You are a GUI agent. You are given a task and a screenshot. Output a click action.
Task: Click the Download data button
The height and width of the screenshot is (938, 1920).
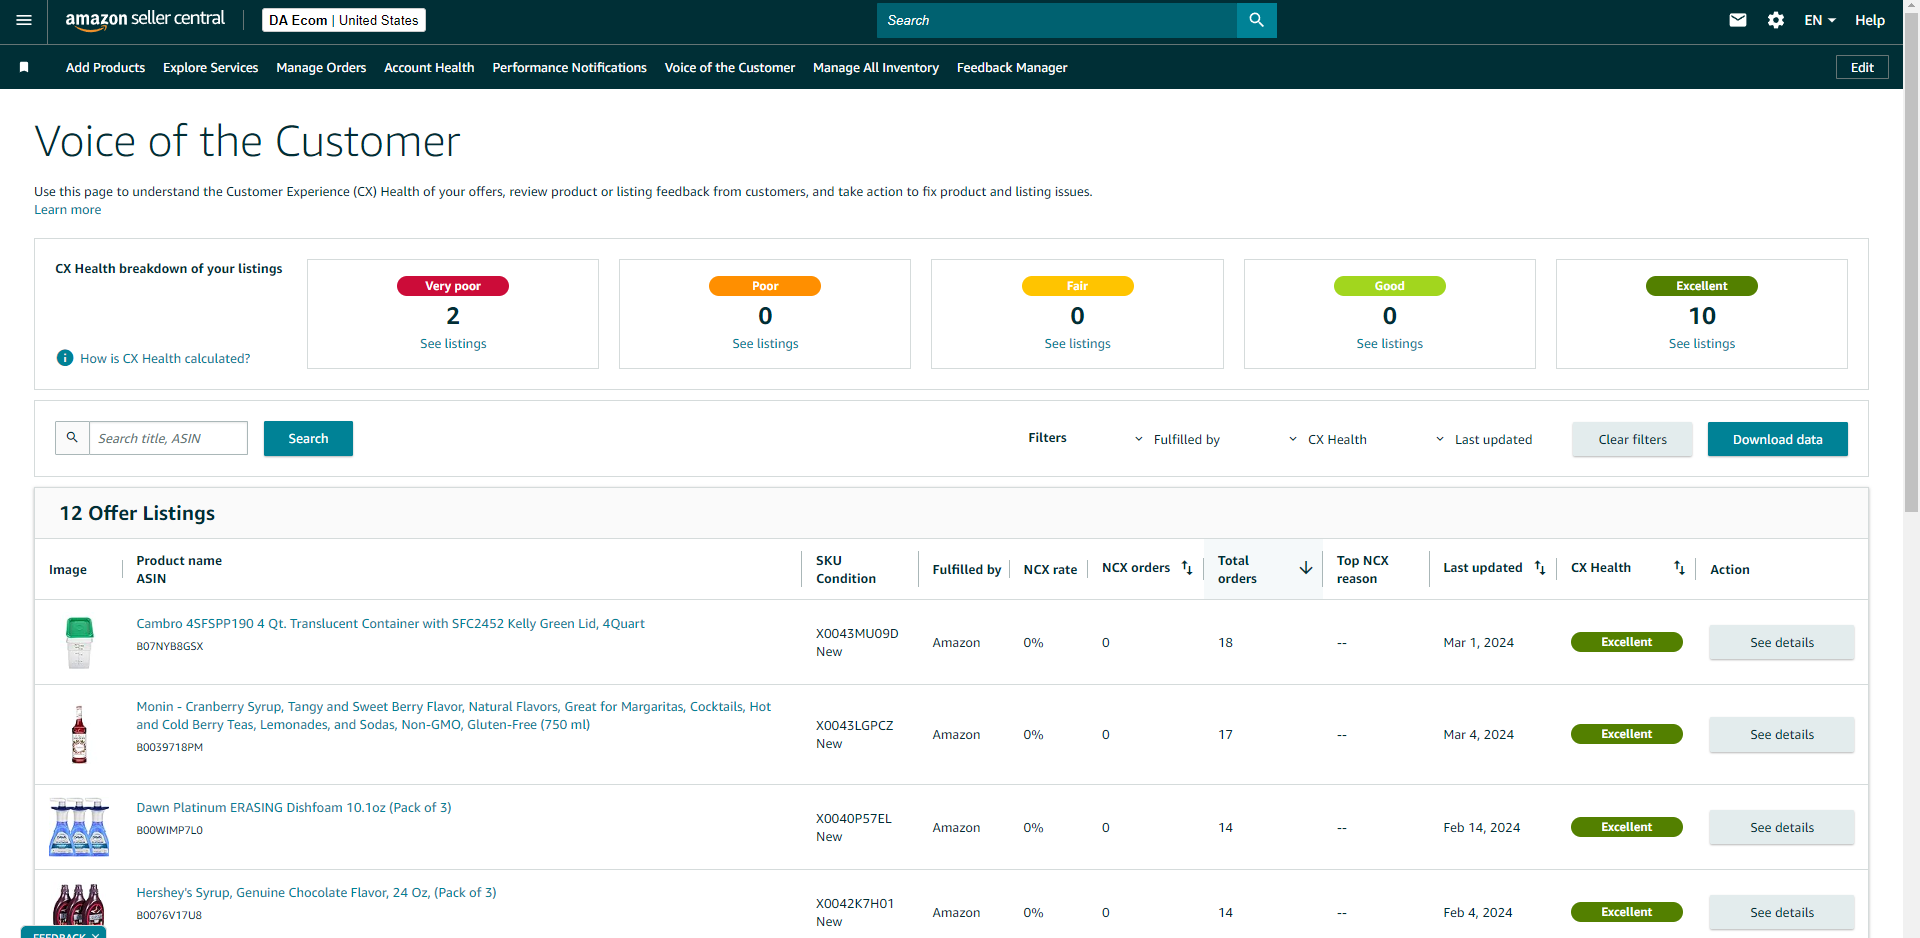point(1777,439)
